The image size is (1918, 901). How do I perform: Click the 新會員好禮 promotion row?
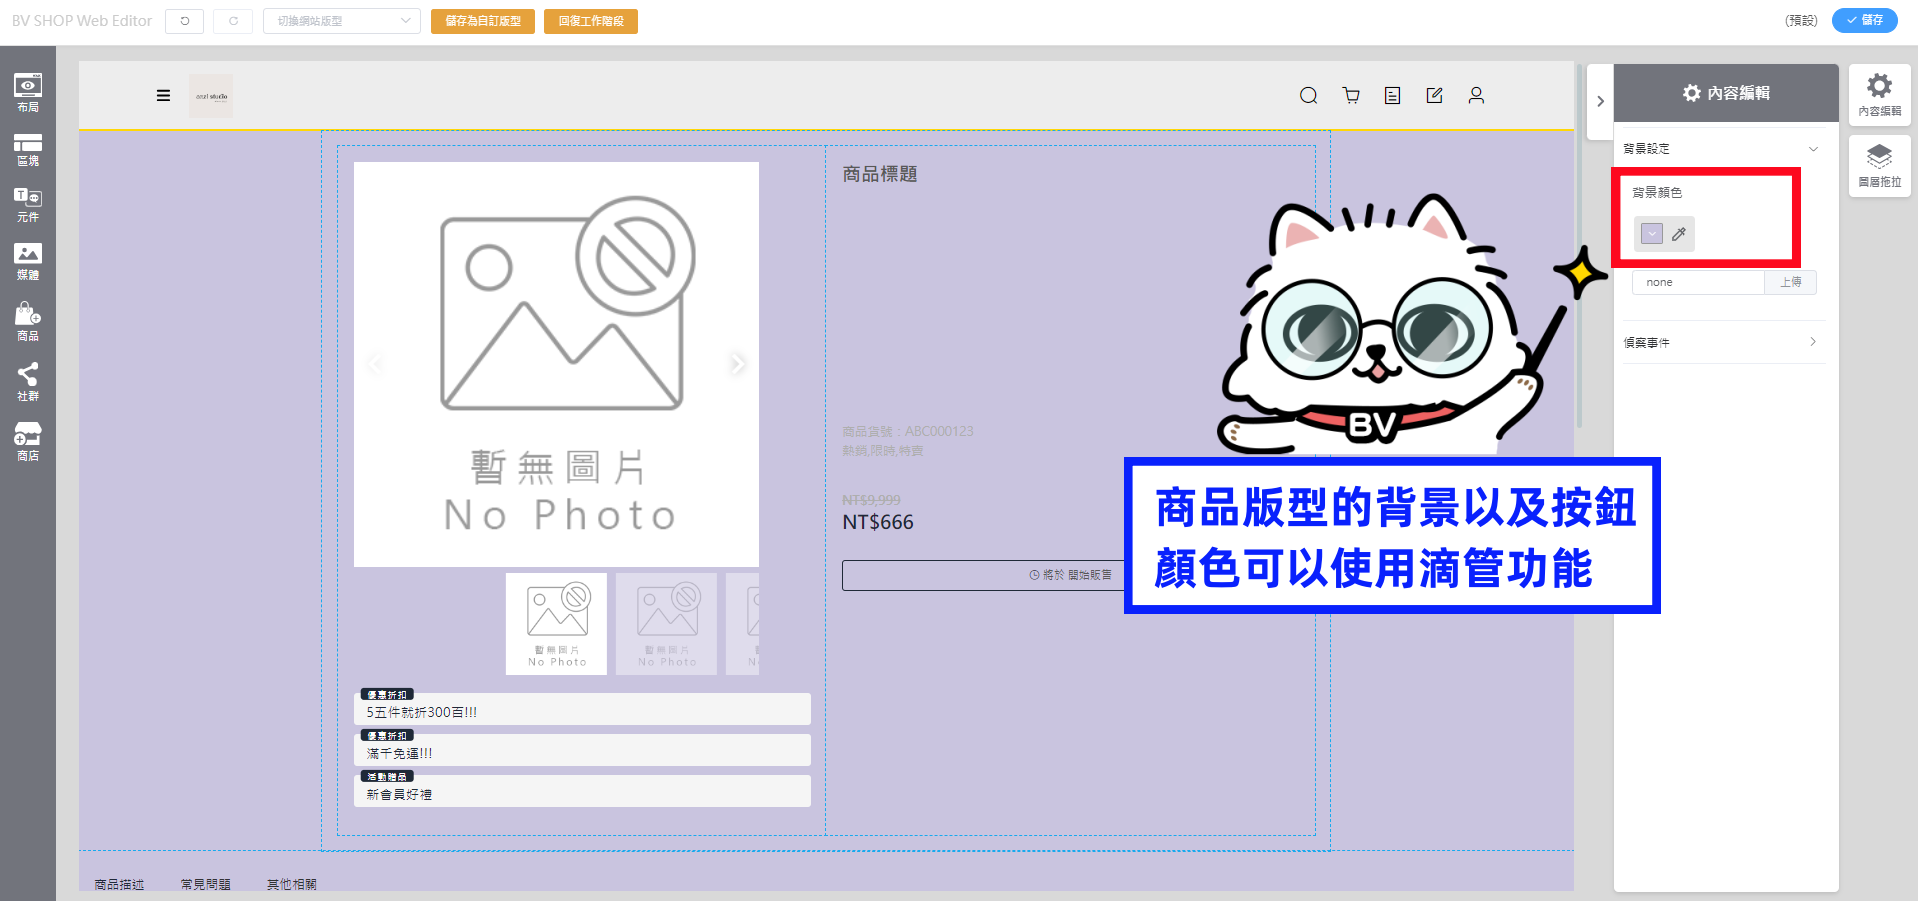coord(582,791)
